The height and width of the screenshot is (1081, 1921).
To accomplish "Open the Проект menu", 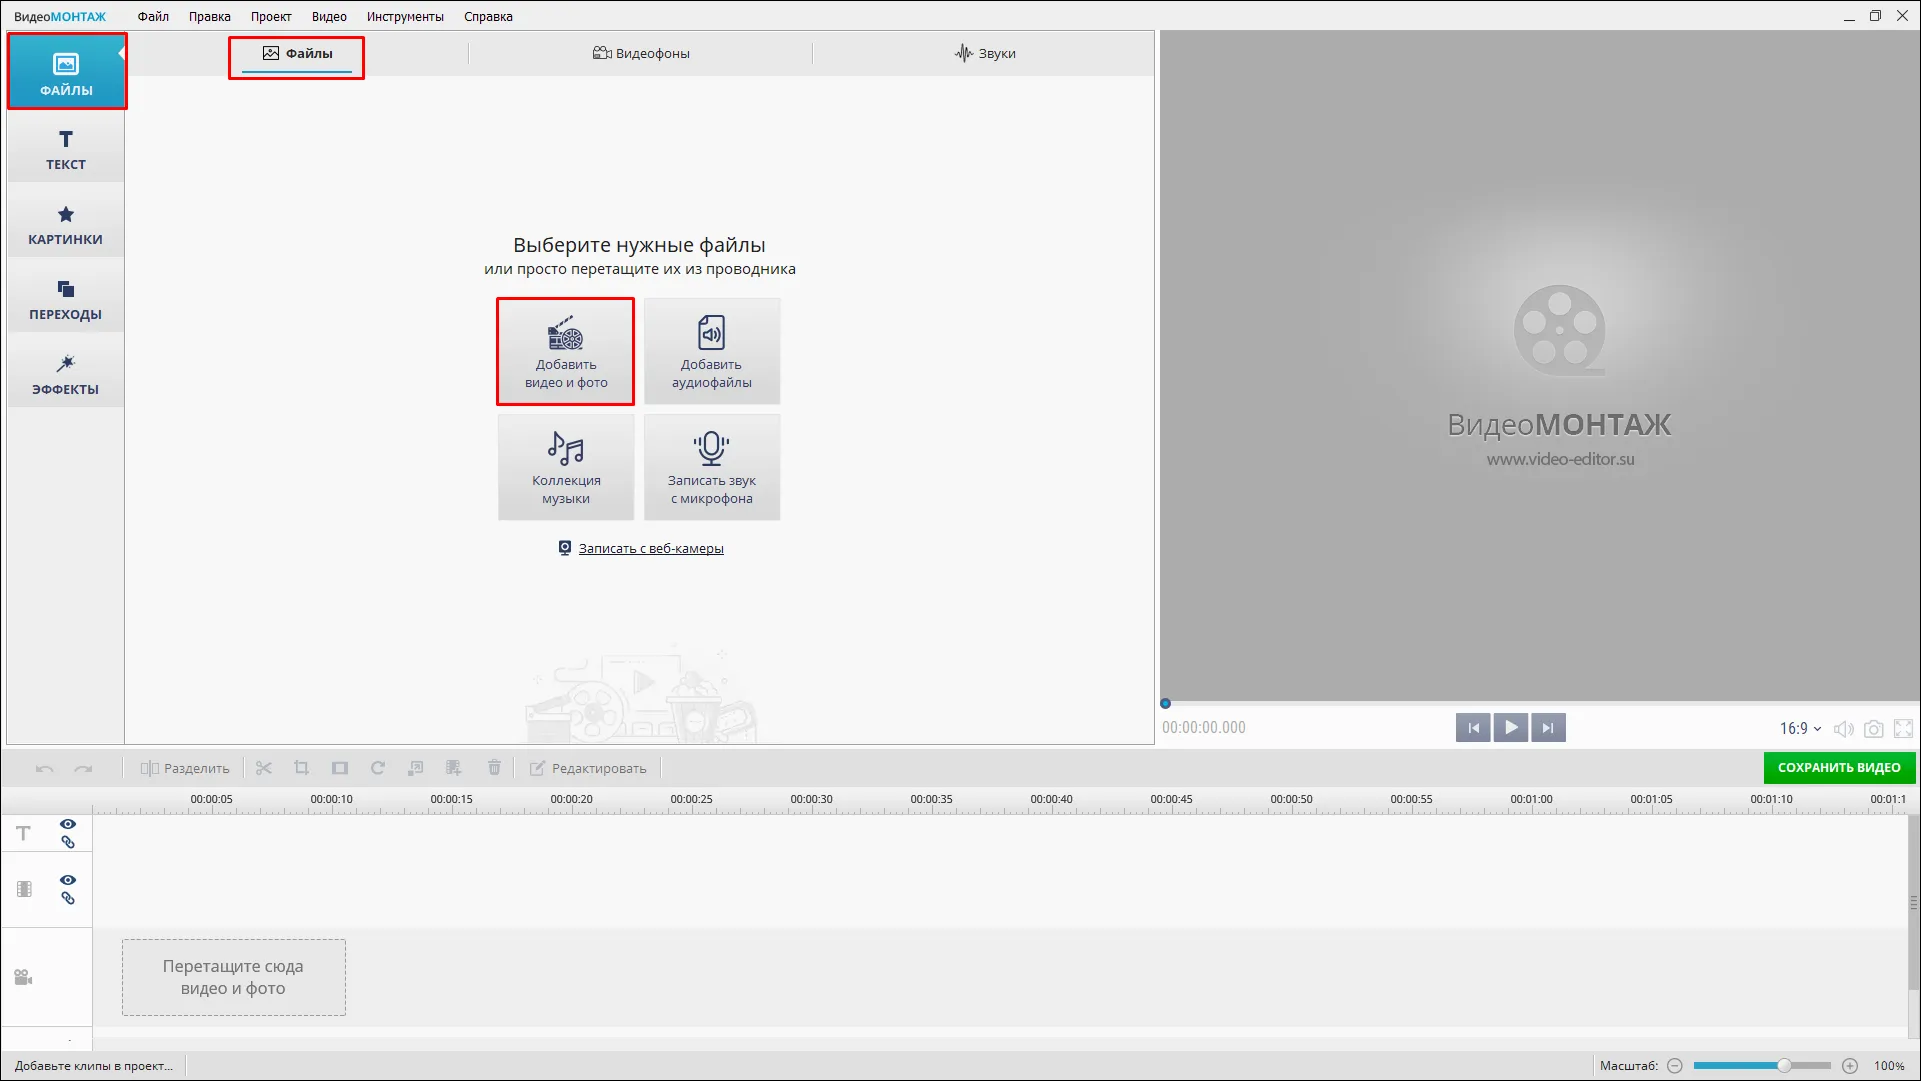I will click(271, 16).
